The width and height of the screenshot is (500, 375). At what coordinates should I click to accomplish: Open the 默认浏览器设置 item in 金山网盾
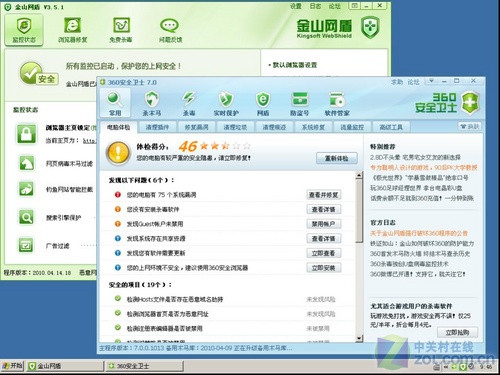click(295, 65)
